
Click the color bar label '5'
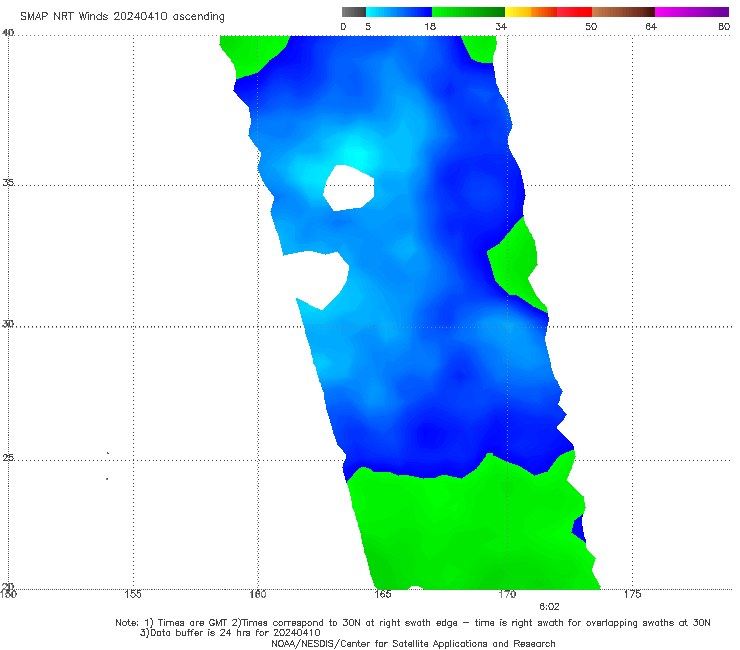(368, 26)
